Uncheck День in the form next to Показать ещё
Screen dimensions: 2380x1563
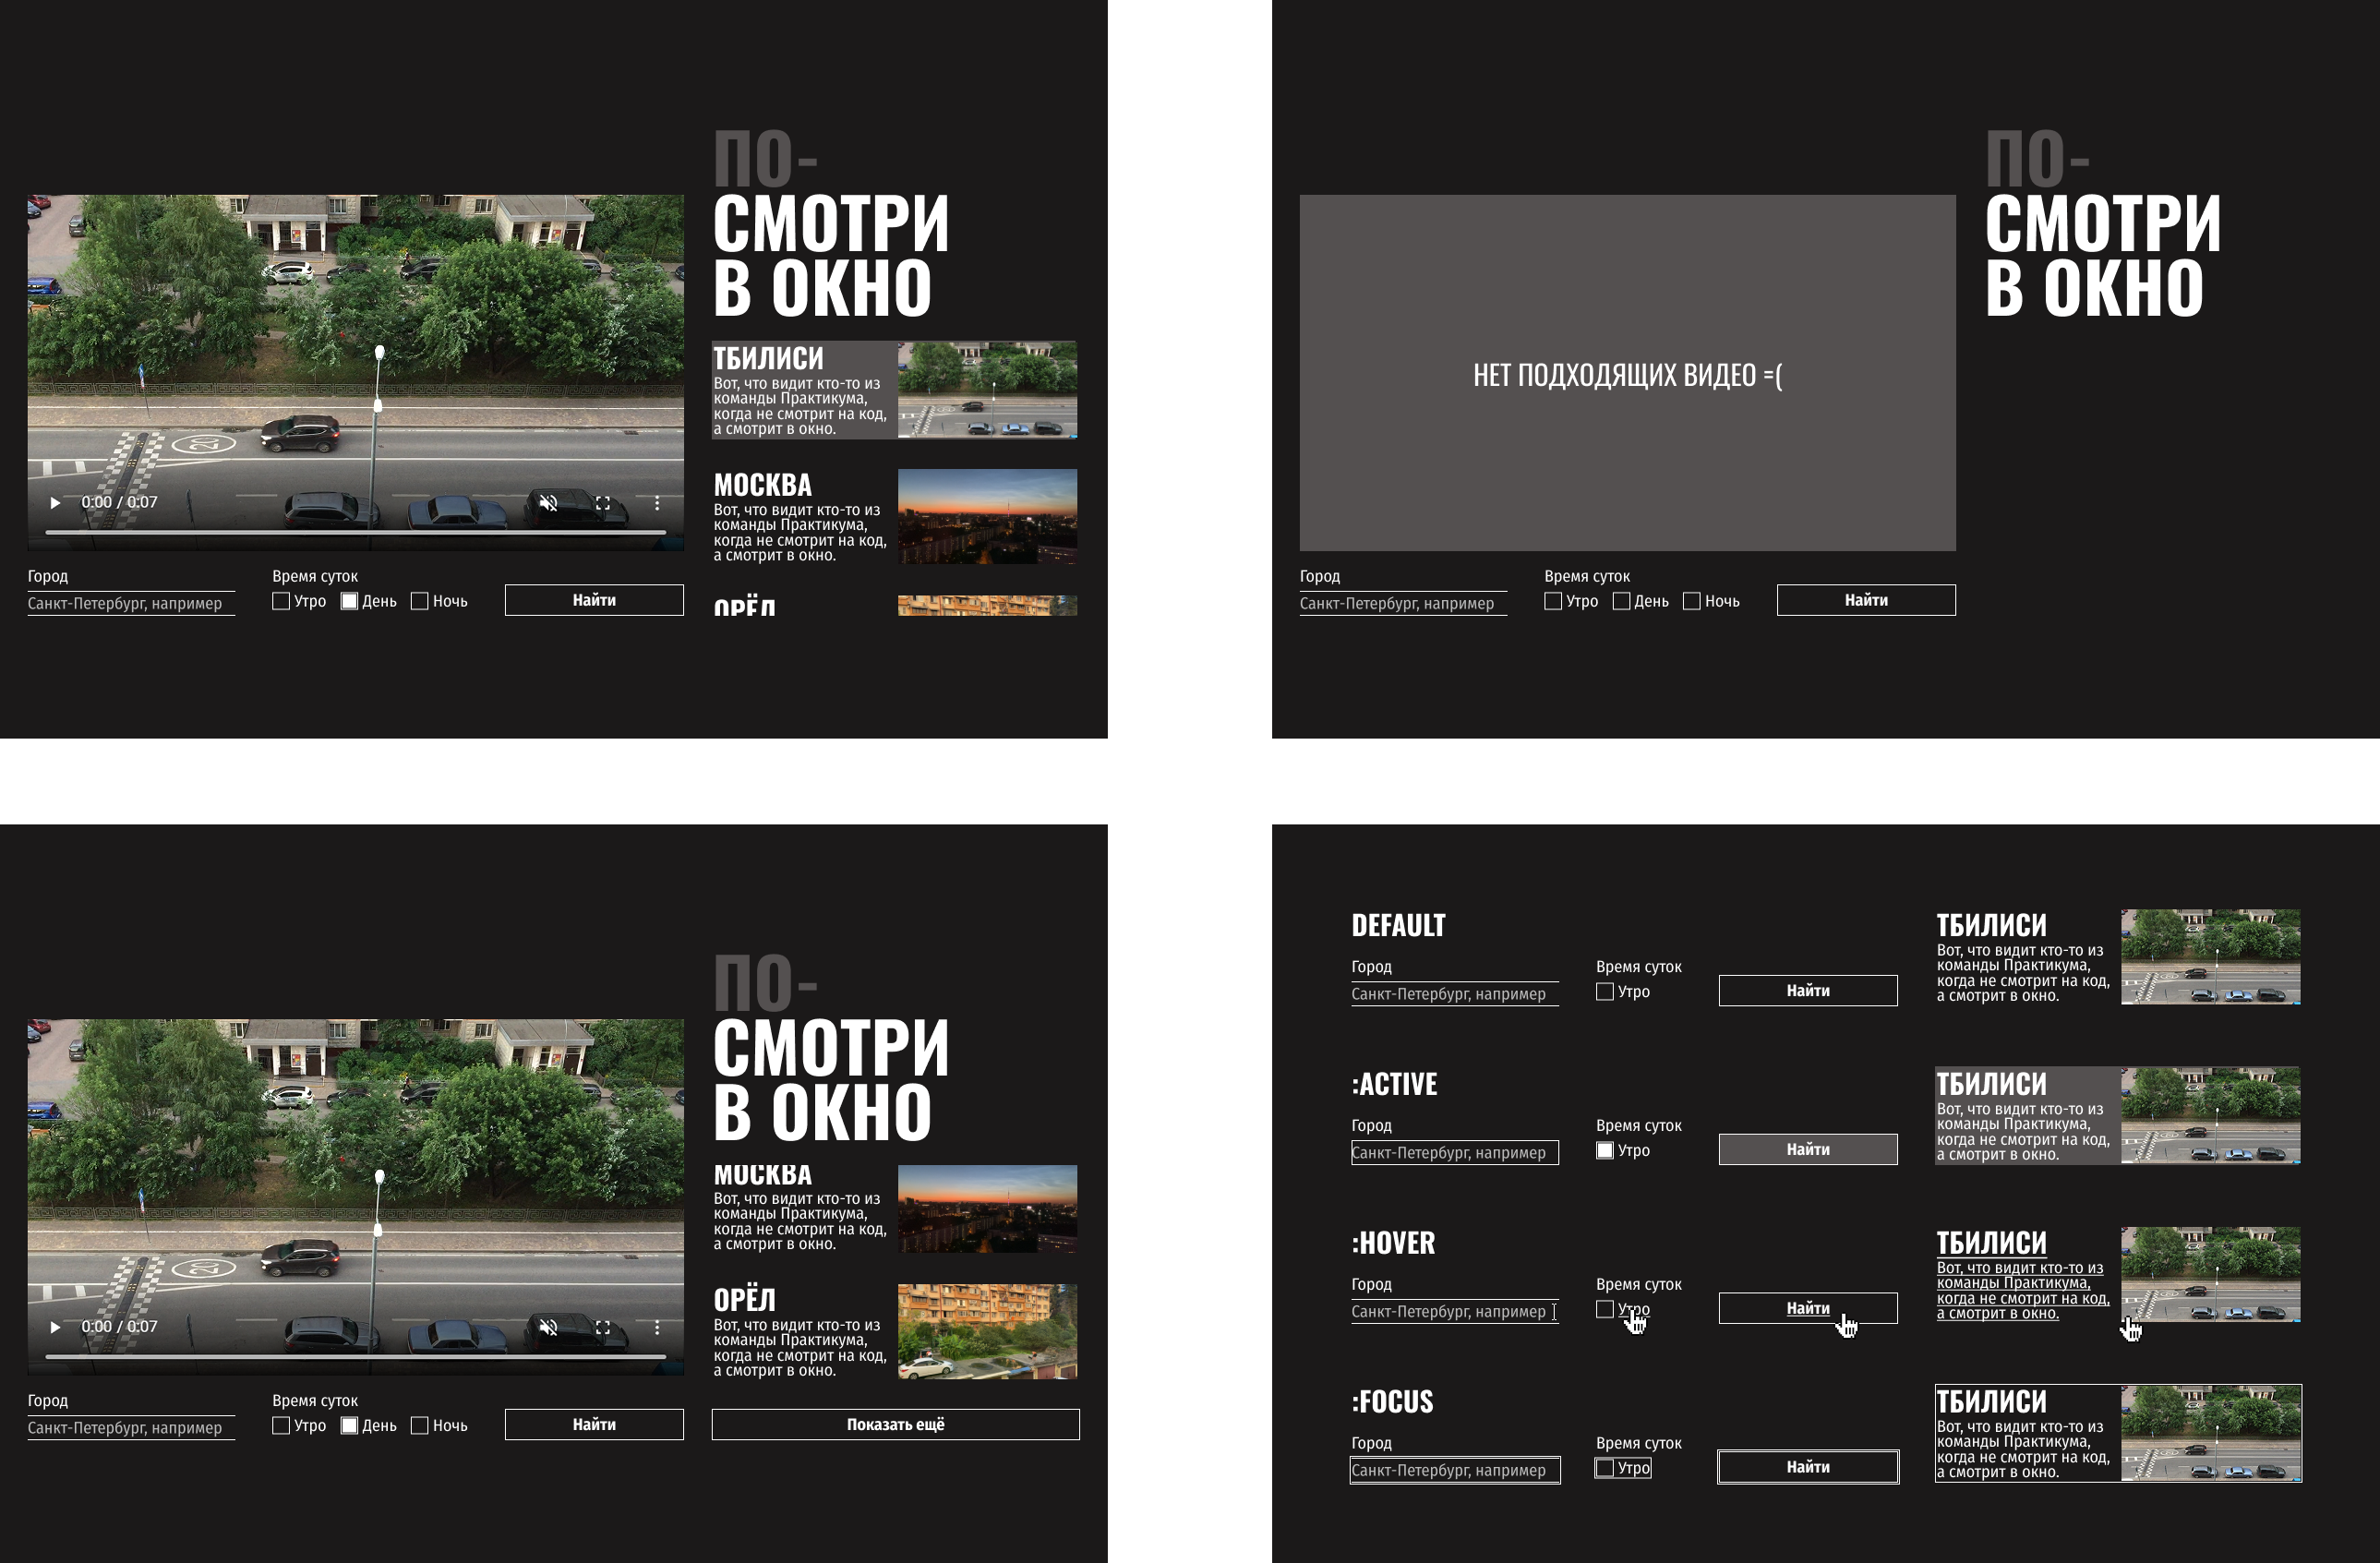[349, 1425]
